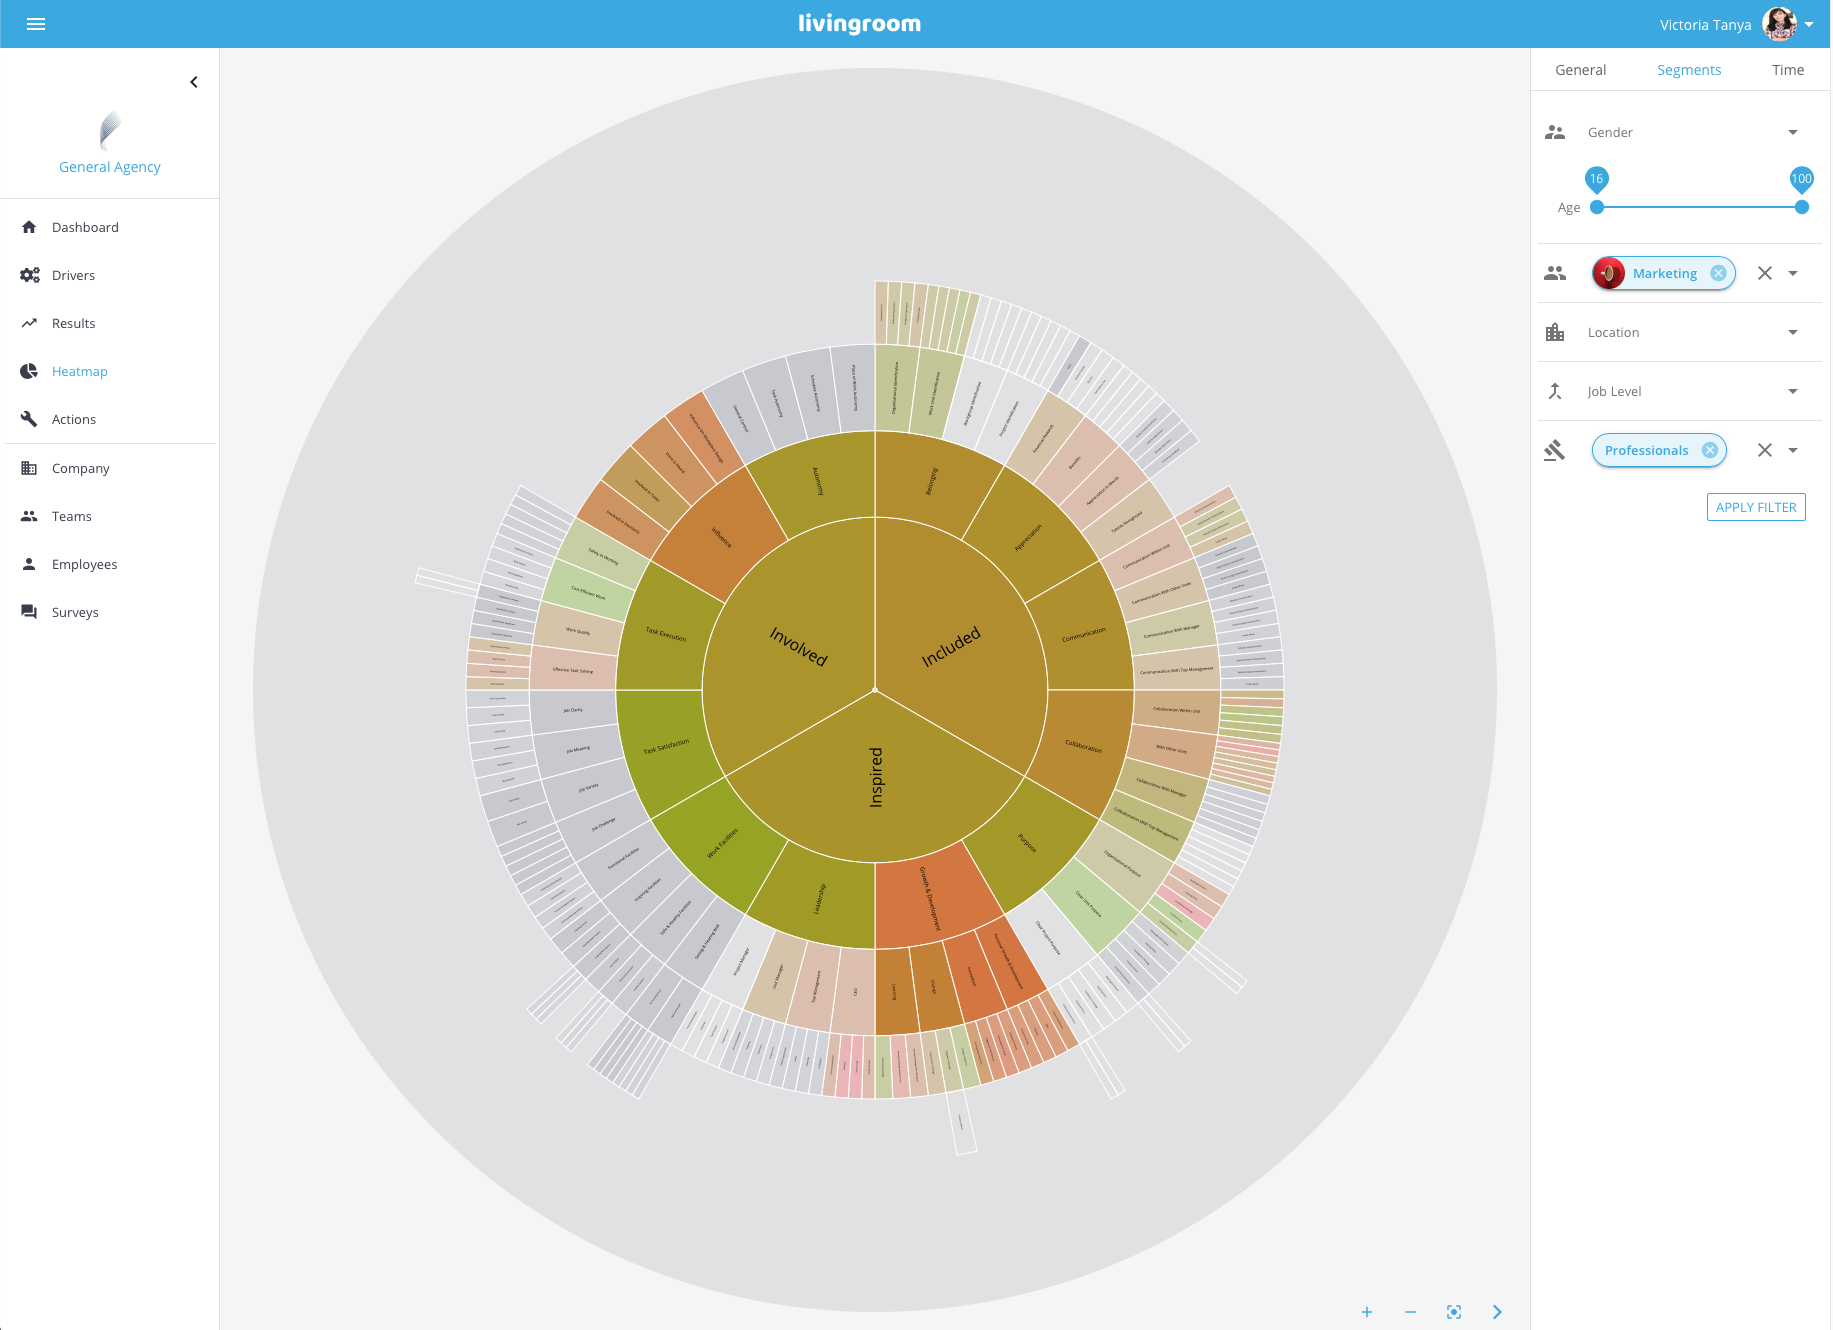Click the zoom in plus icon
This screenshot has width=1833, height=1330.
point(1367,1312)
